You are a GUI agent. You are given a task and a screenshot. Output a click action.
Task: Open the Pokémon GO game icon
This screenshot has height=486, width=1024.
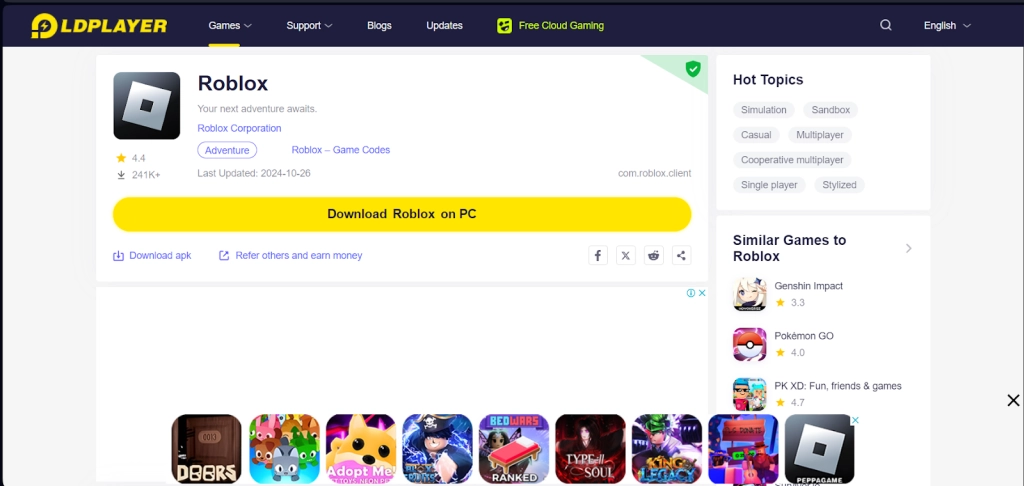click(x=750, y=344)
